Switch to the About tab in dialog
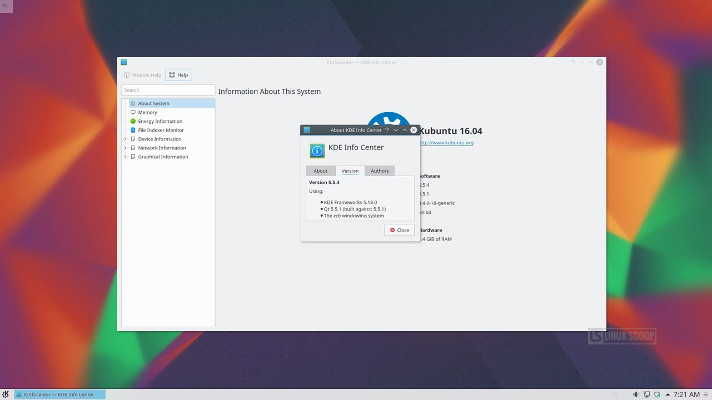Viewport: 712px width, 400px height. click(x=321, y=171)
